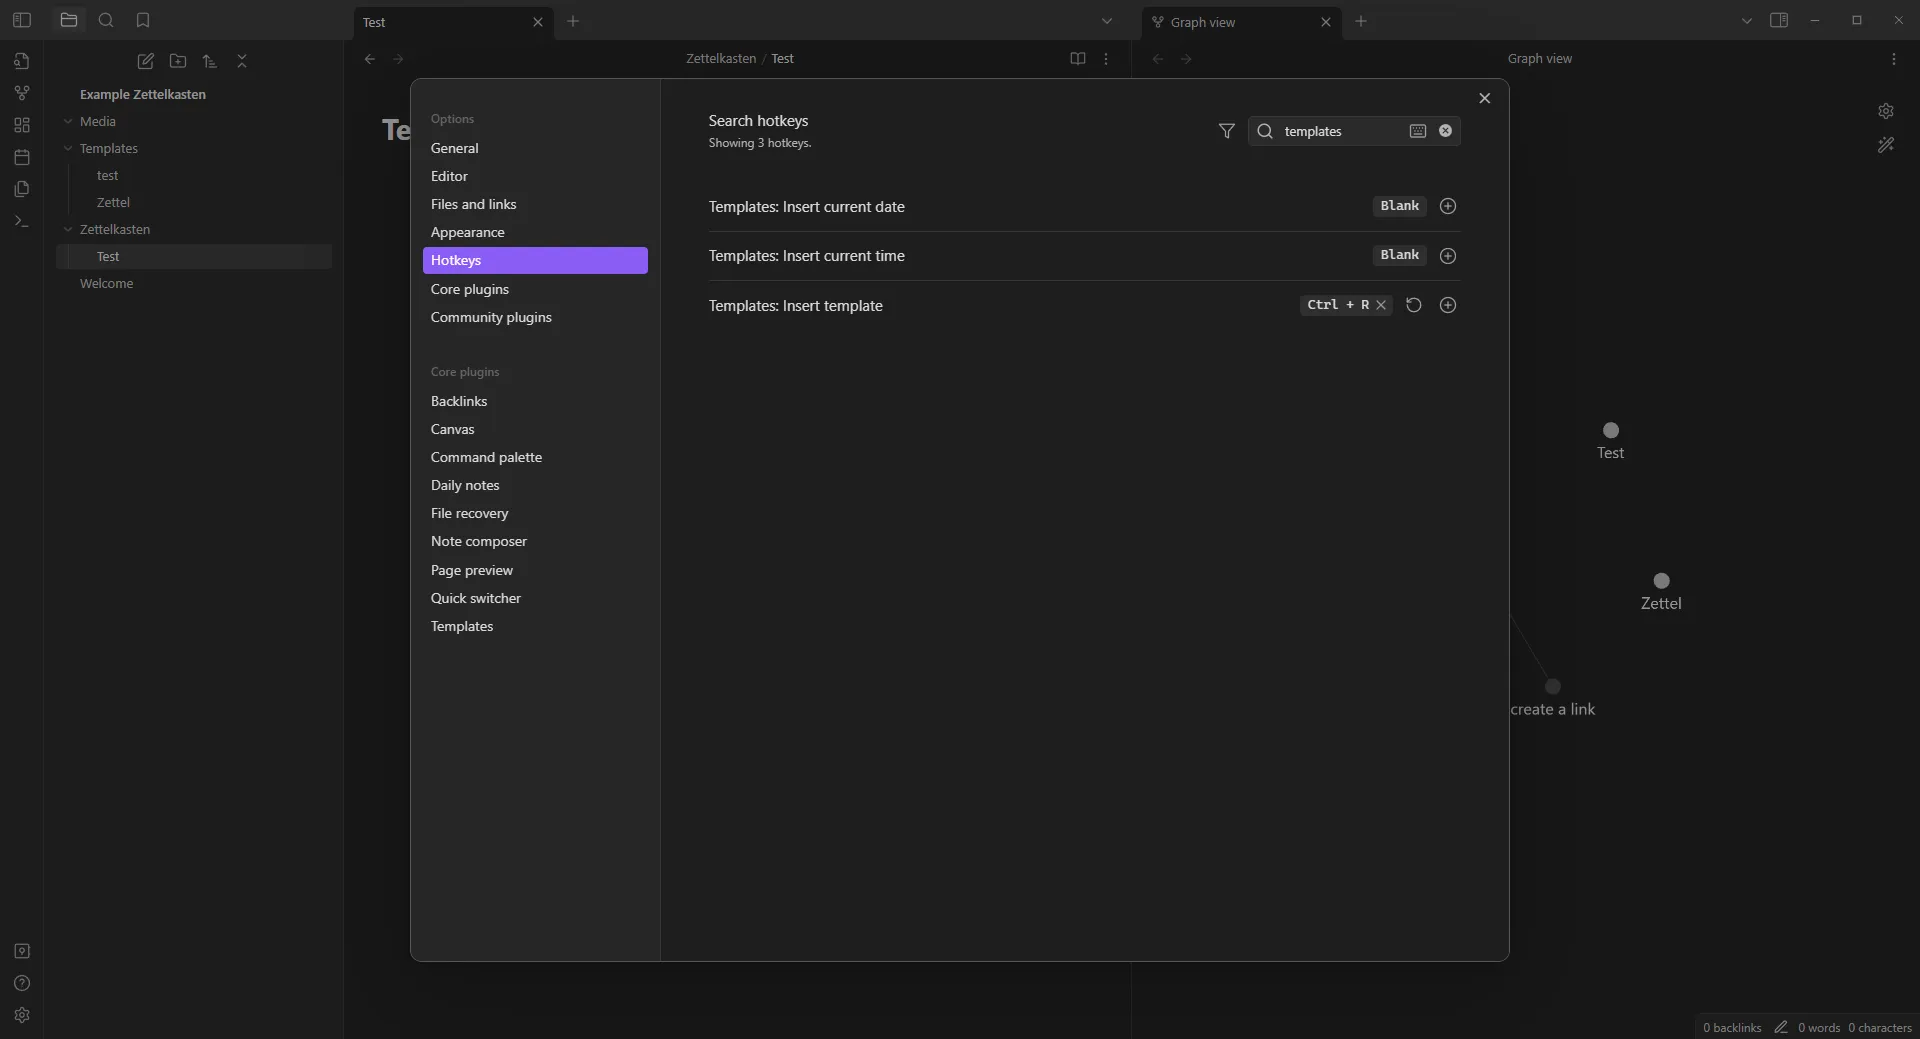Open the Appearance settings section

click(535, 232)
